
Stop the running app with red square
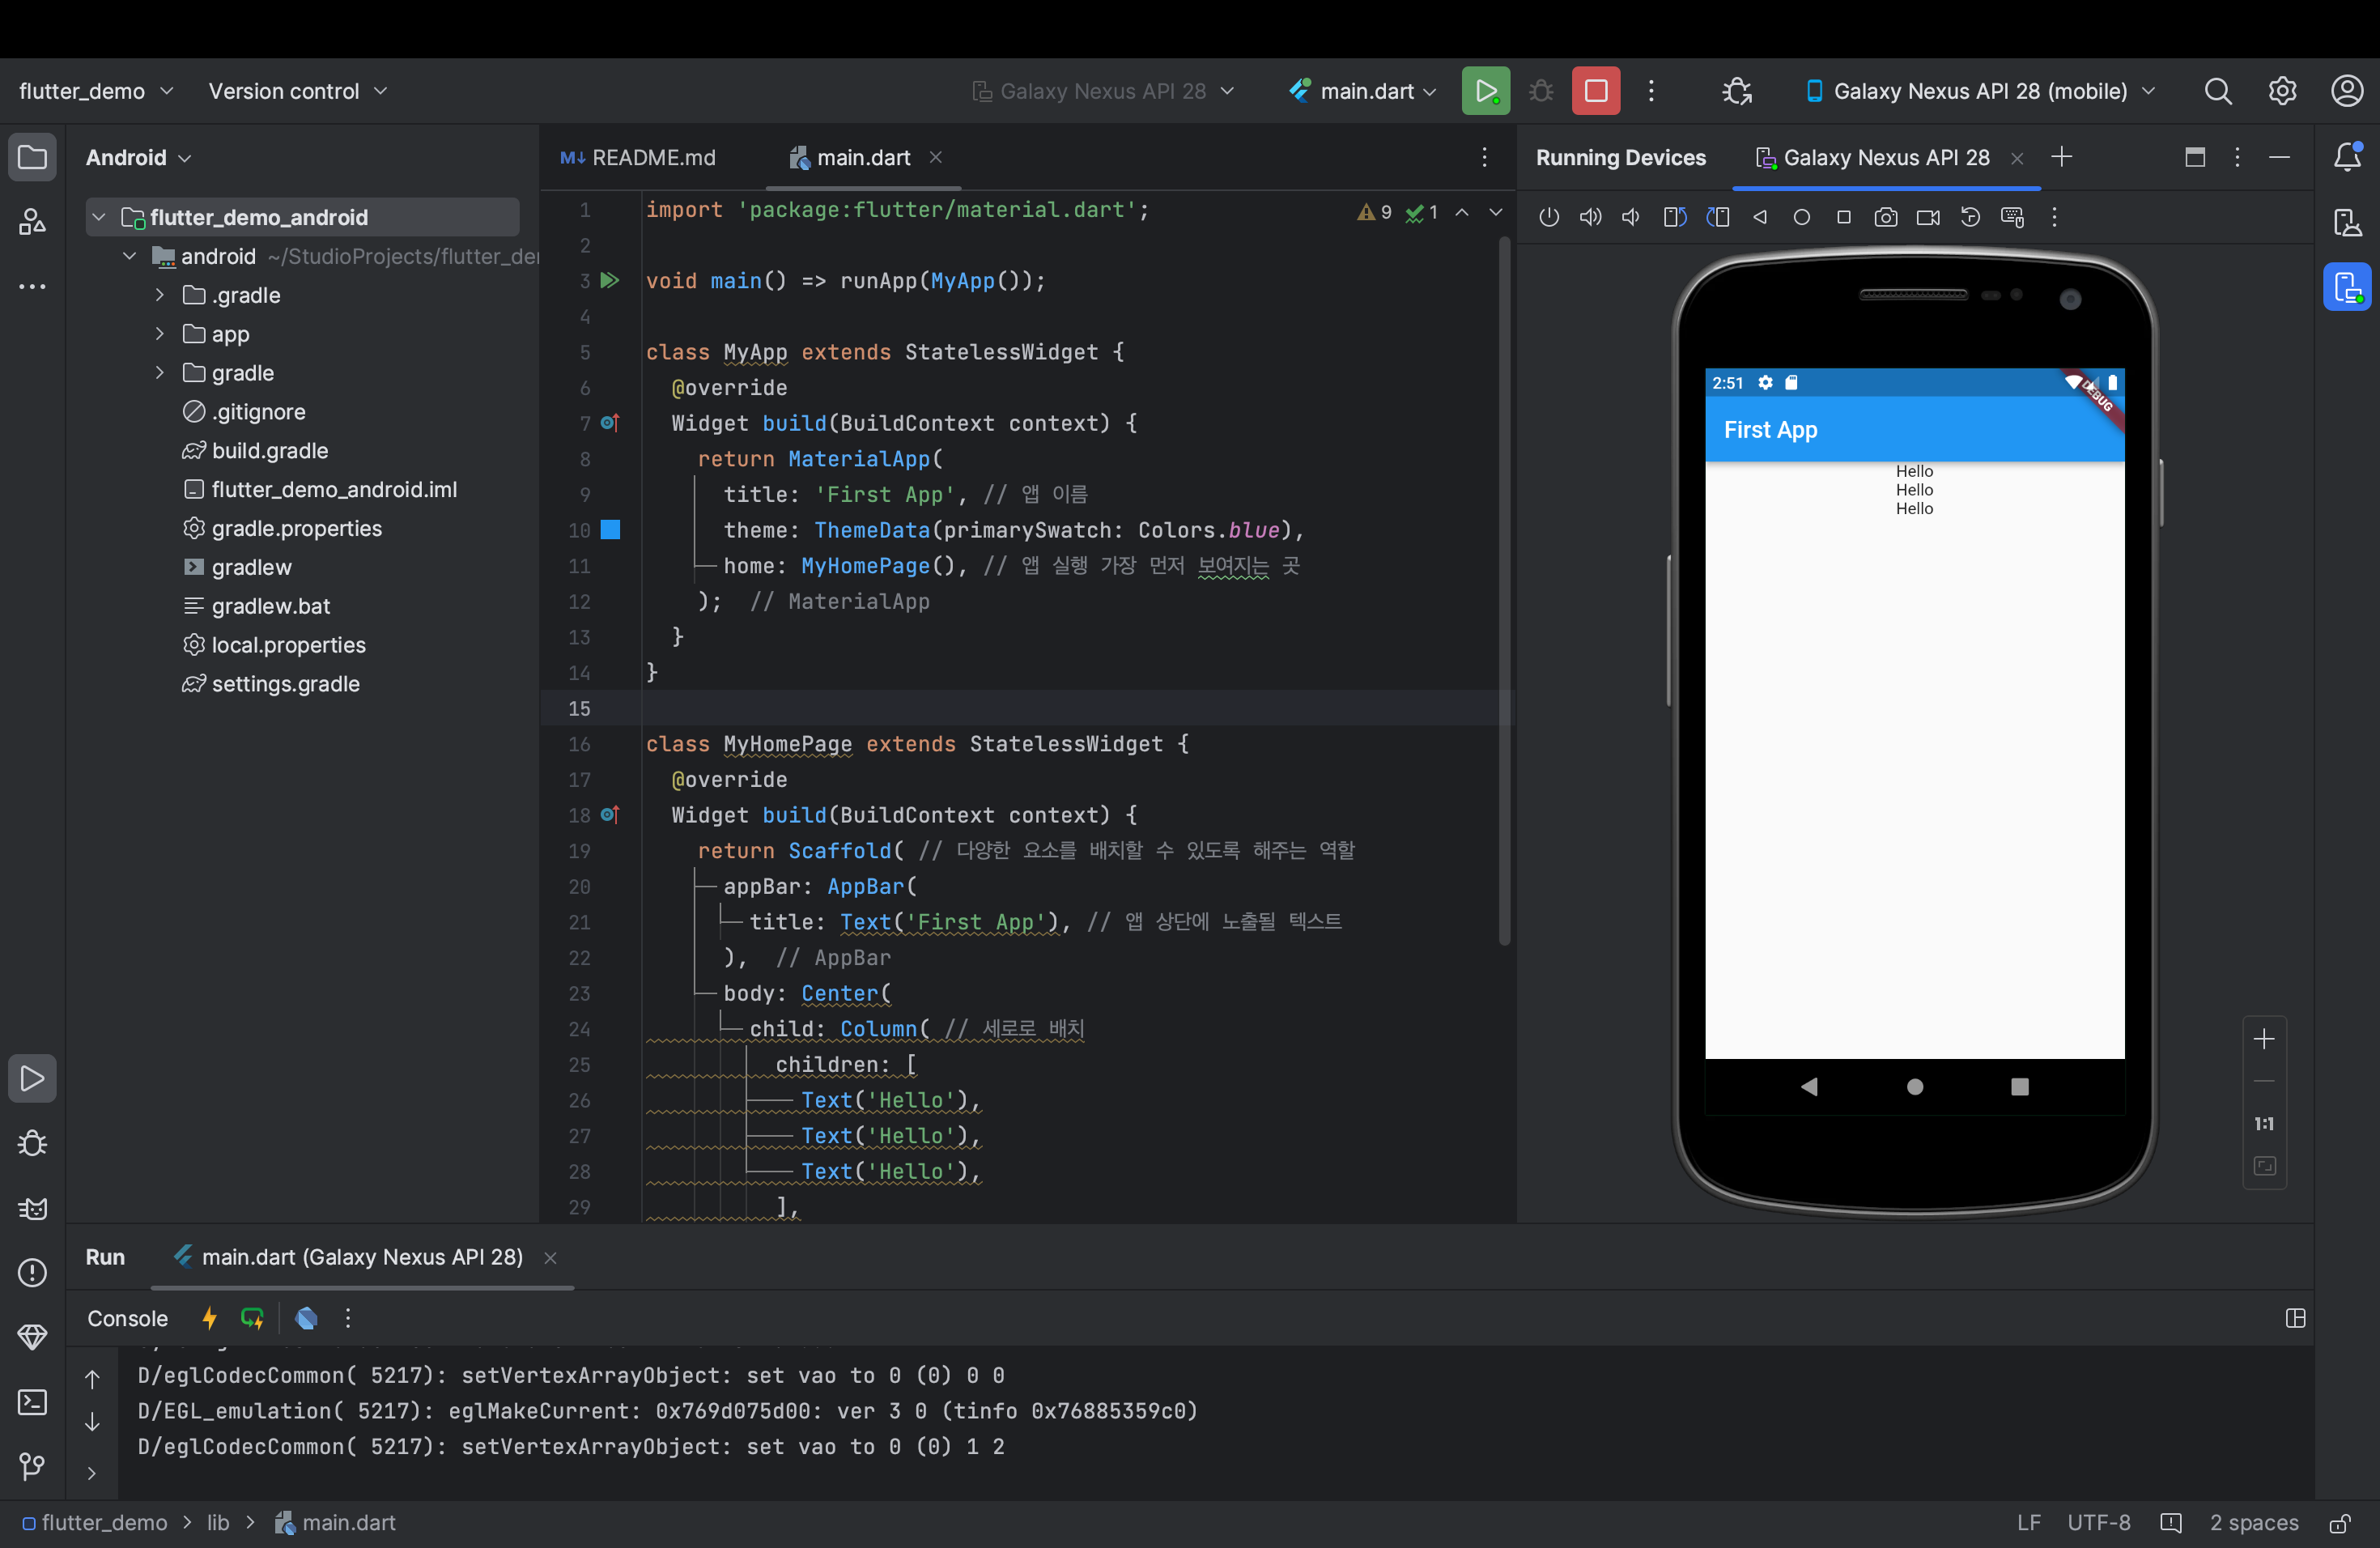[1595, 91]
